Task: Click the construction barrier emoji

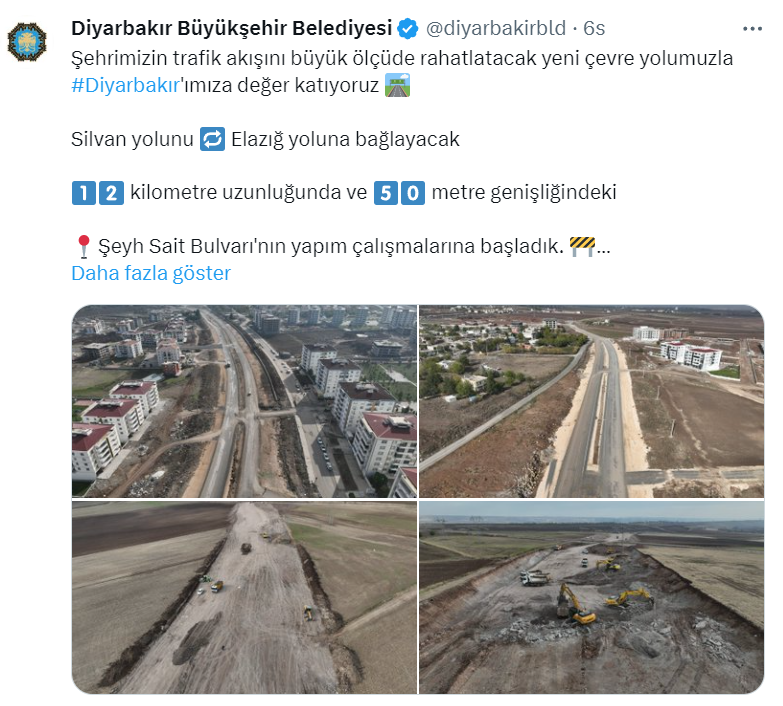Action: click(x=582, y=246)
